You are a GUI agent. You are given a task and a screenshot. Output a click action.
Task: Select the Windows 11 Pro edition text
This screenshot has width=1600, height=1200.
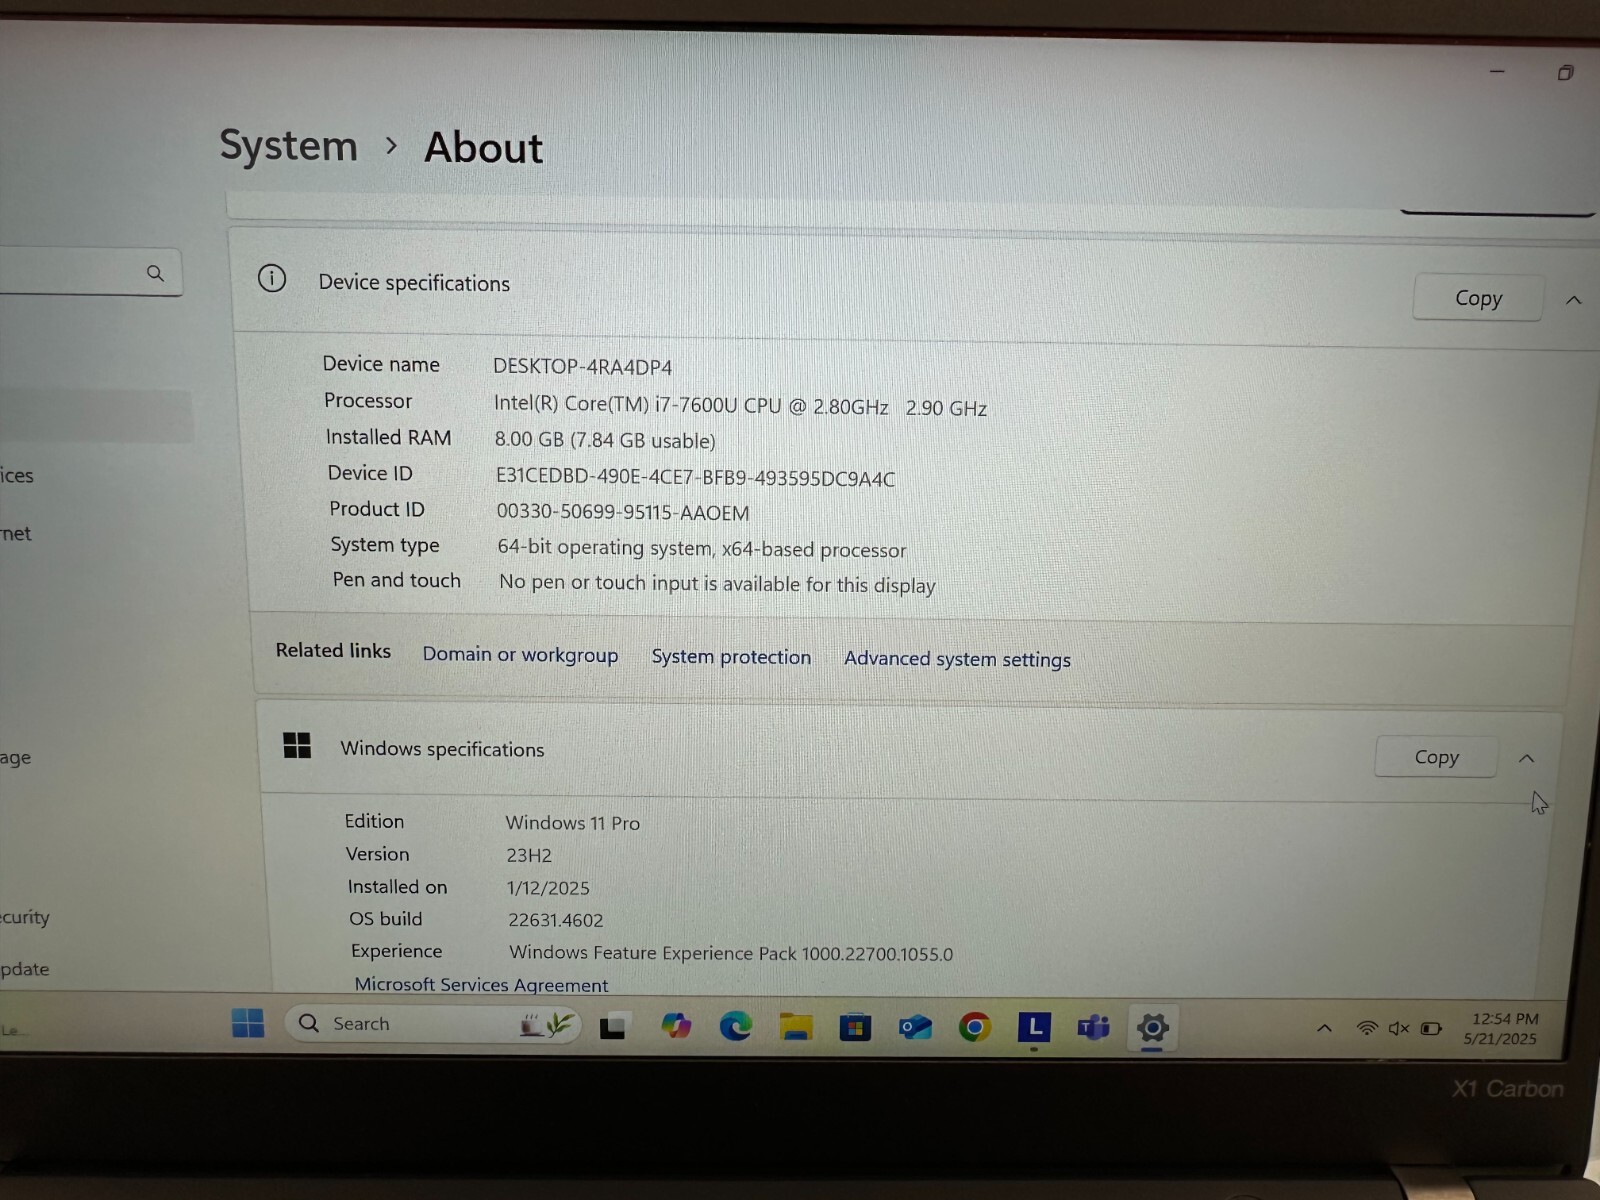tap(572, 822)
